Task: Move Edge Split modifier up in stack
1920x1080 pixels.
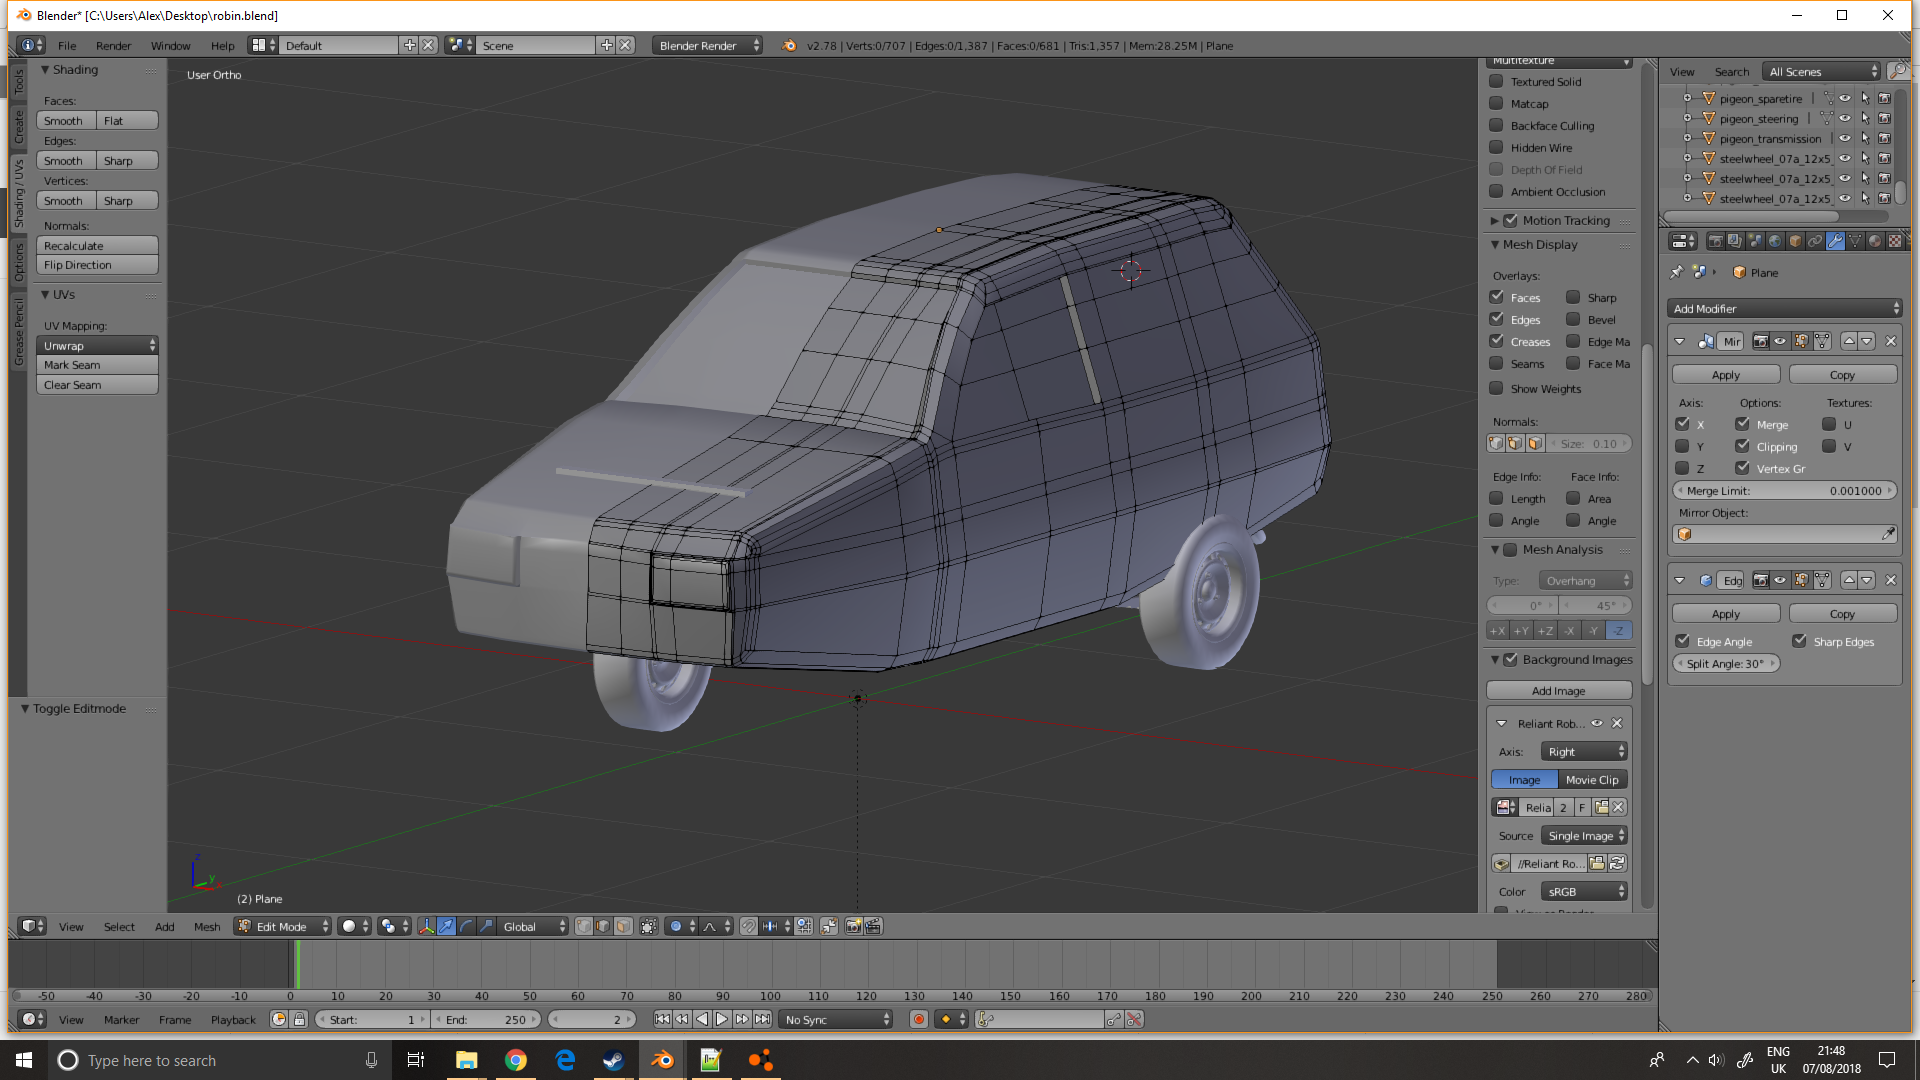Action: tap(1849, 580)
